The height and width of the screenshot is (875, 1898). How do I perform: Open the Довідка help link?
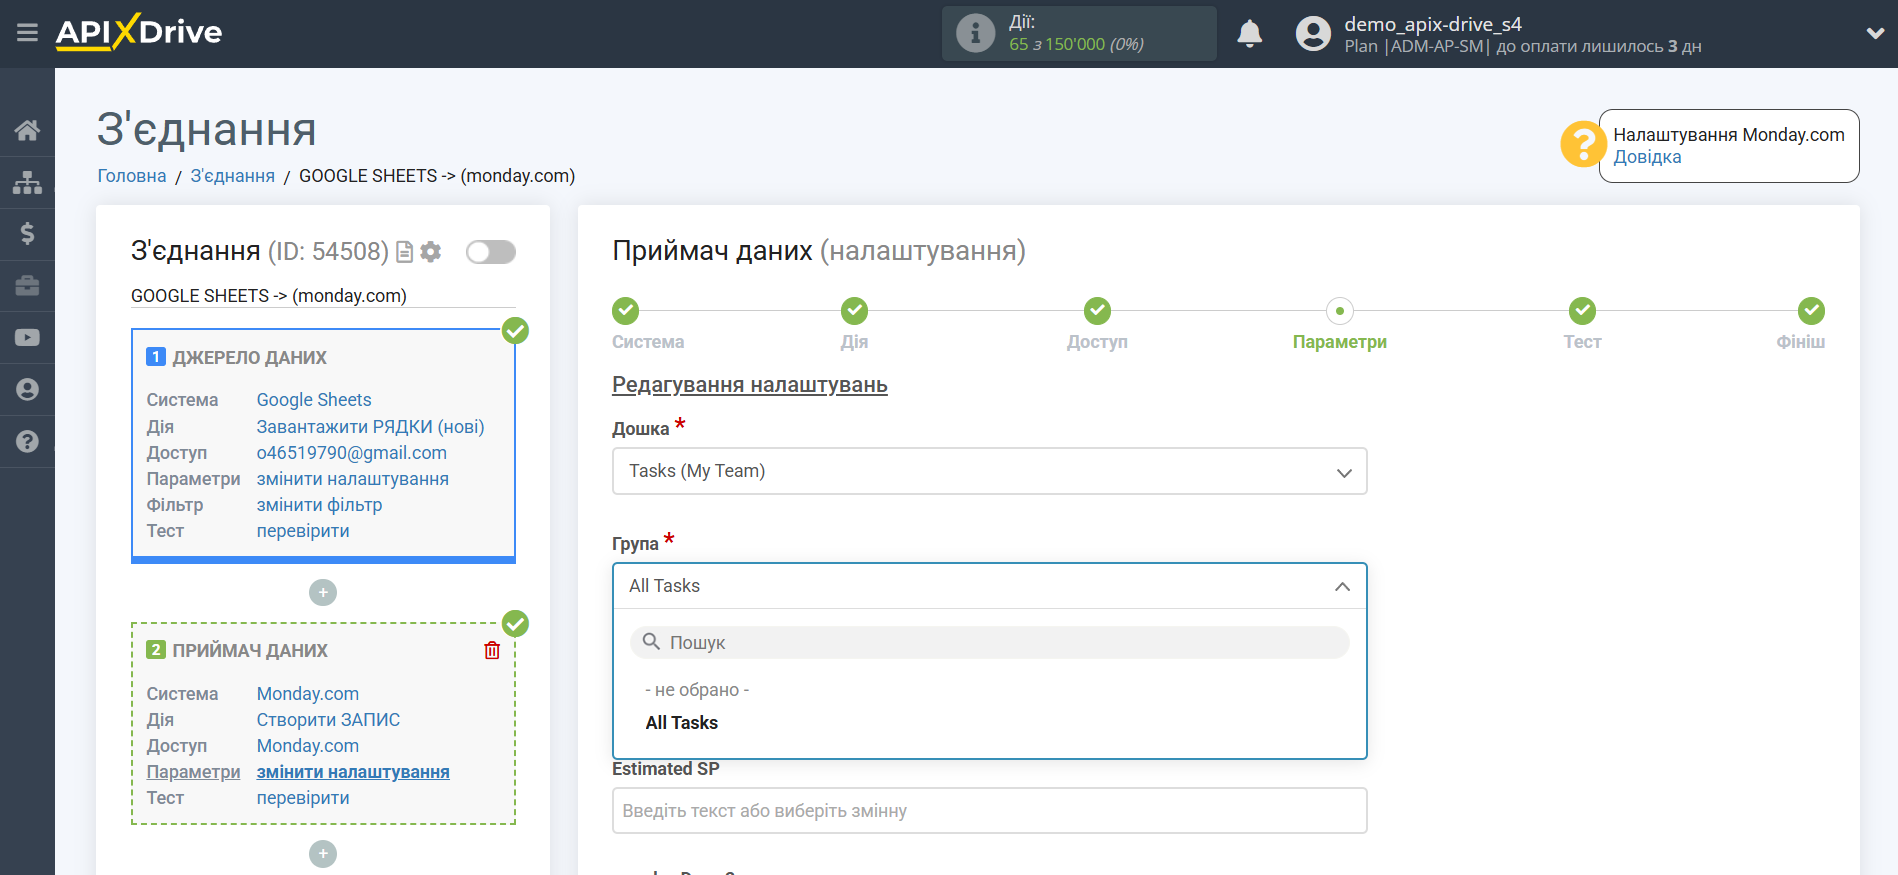coord(1647,157)
